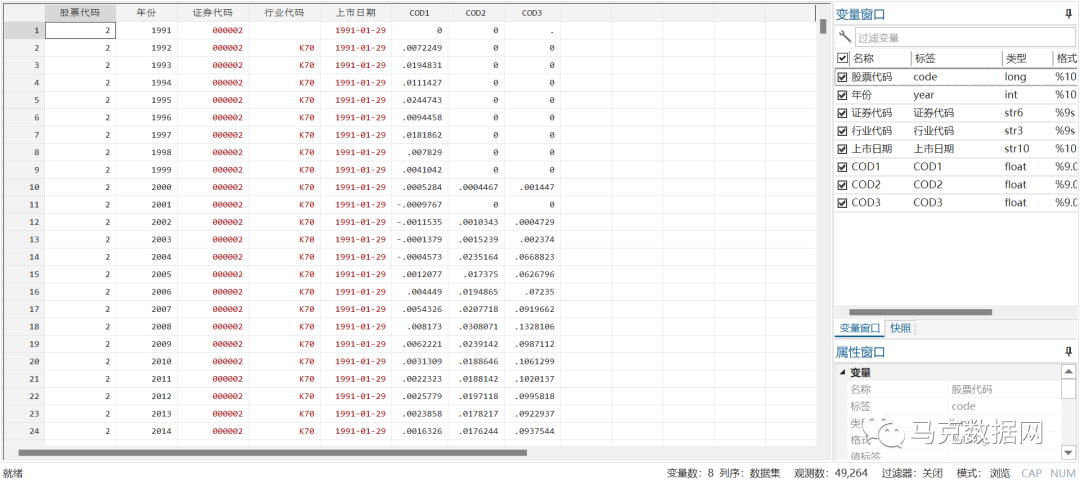Sort variables by the 类型 column header
1080x480 pixels.
coord(1026,59)
